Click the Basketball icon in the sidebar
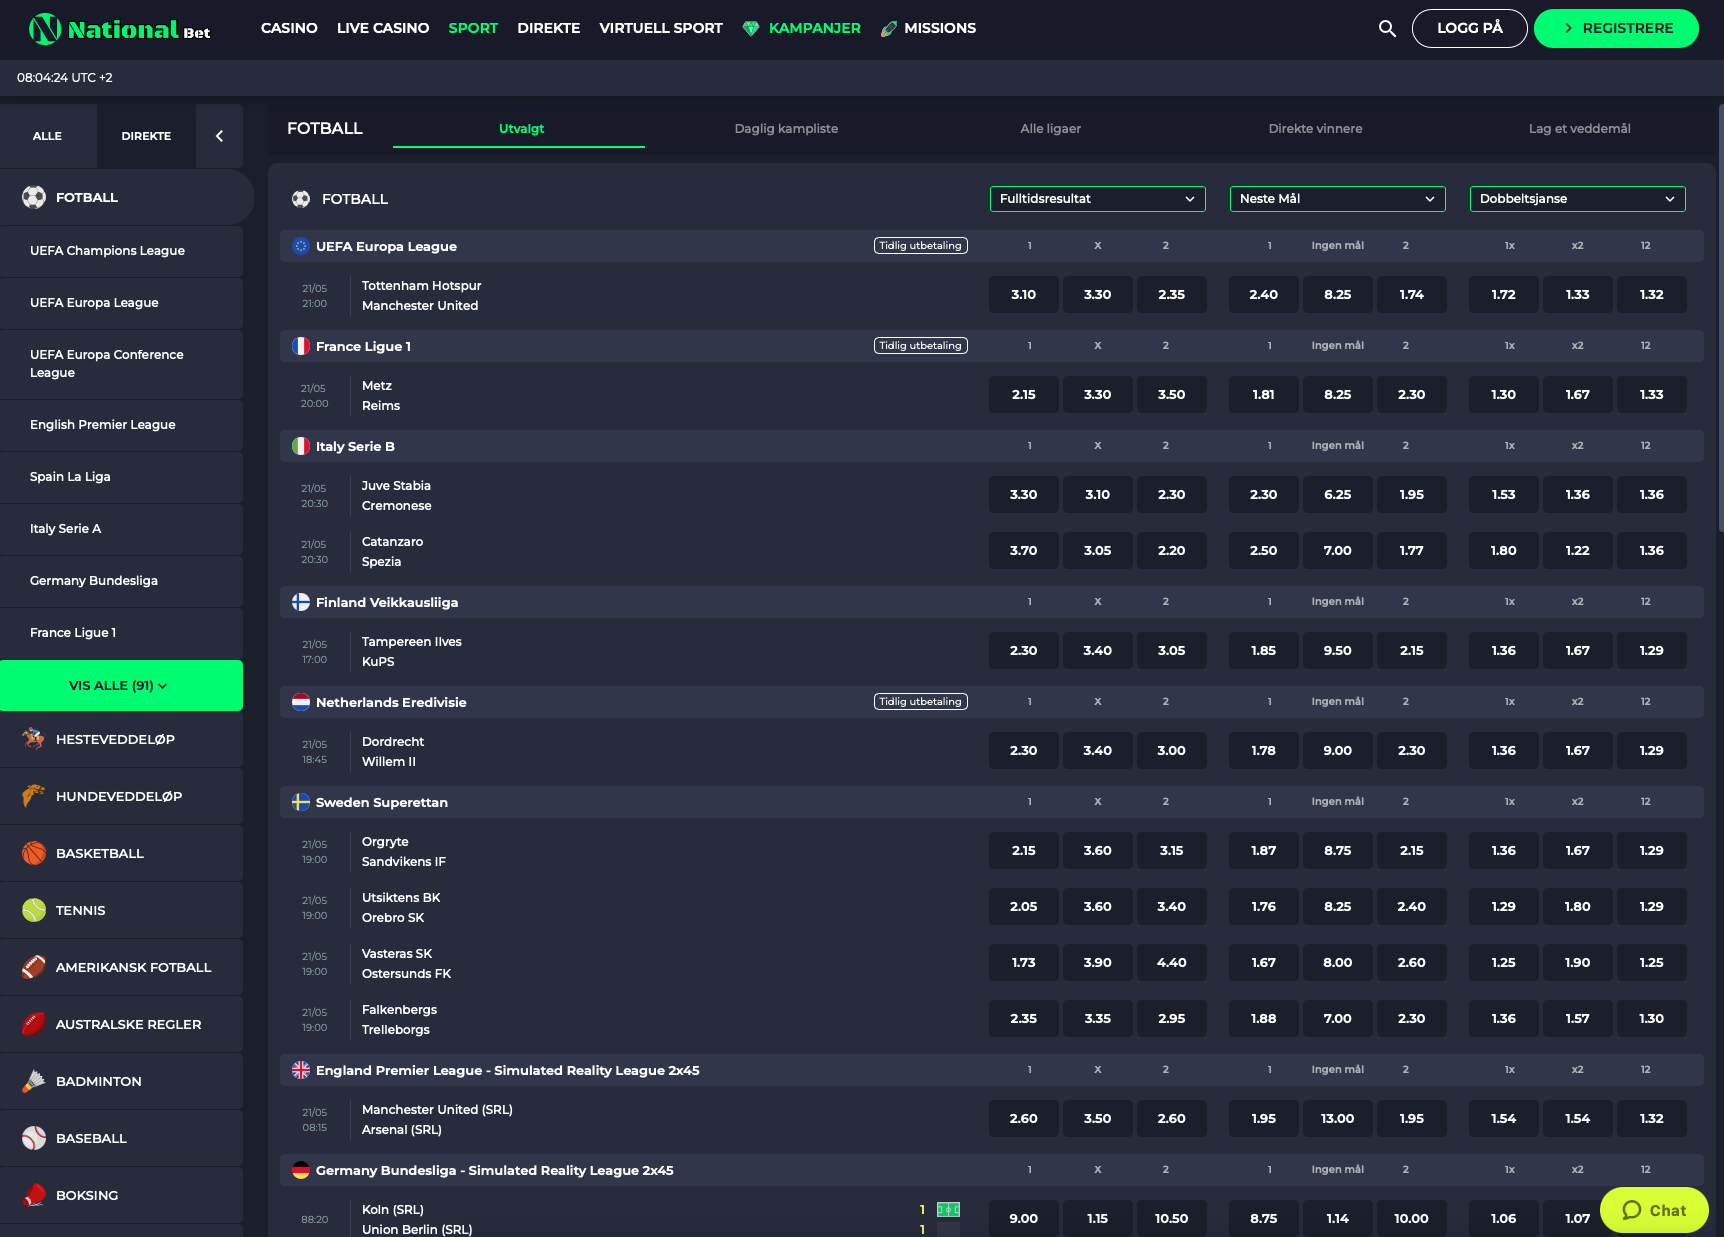This screenshot has width=1724, height=1237. point(33,853)
